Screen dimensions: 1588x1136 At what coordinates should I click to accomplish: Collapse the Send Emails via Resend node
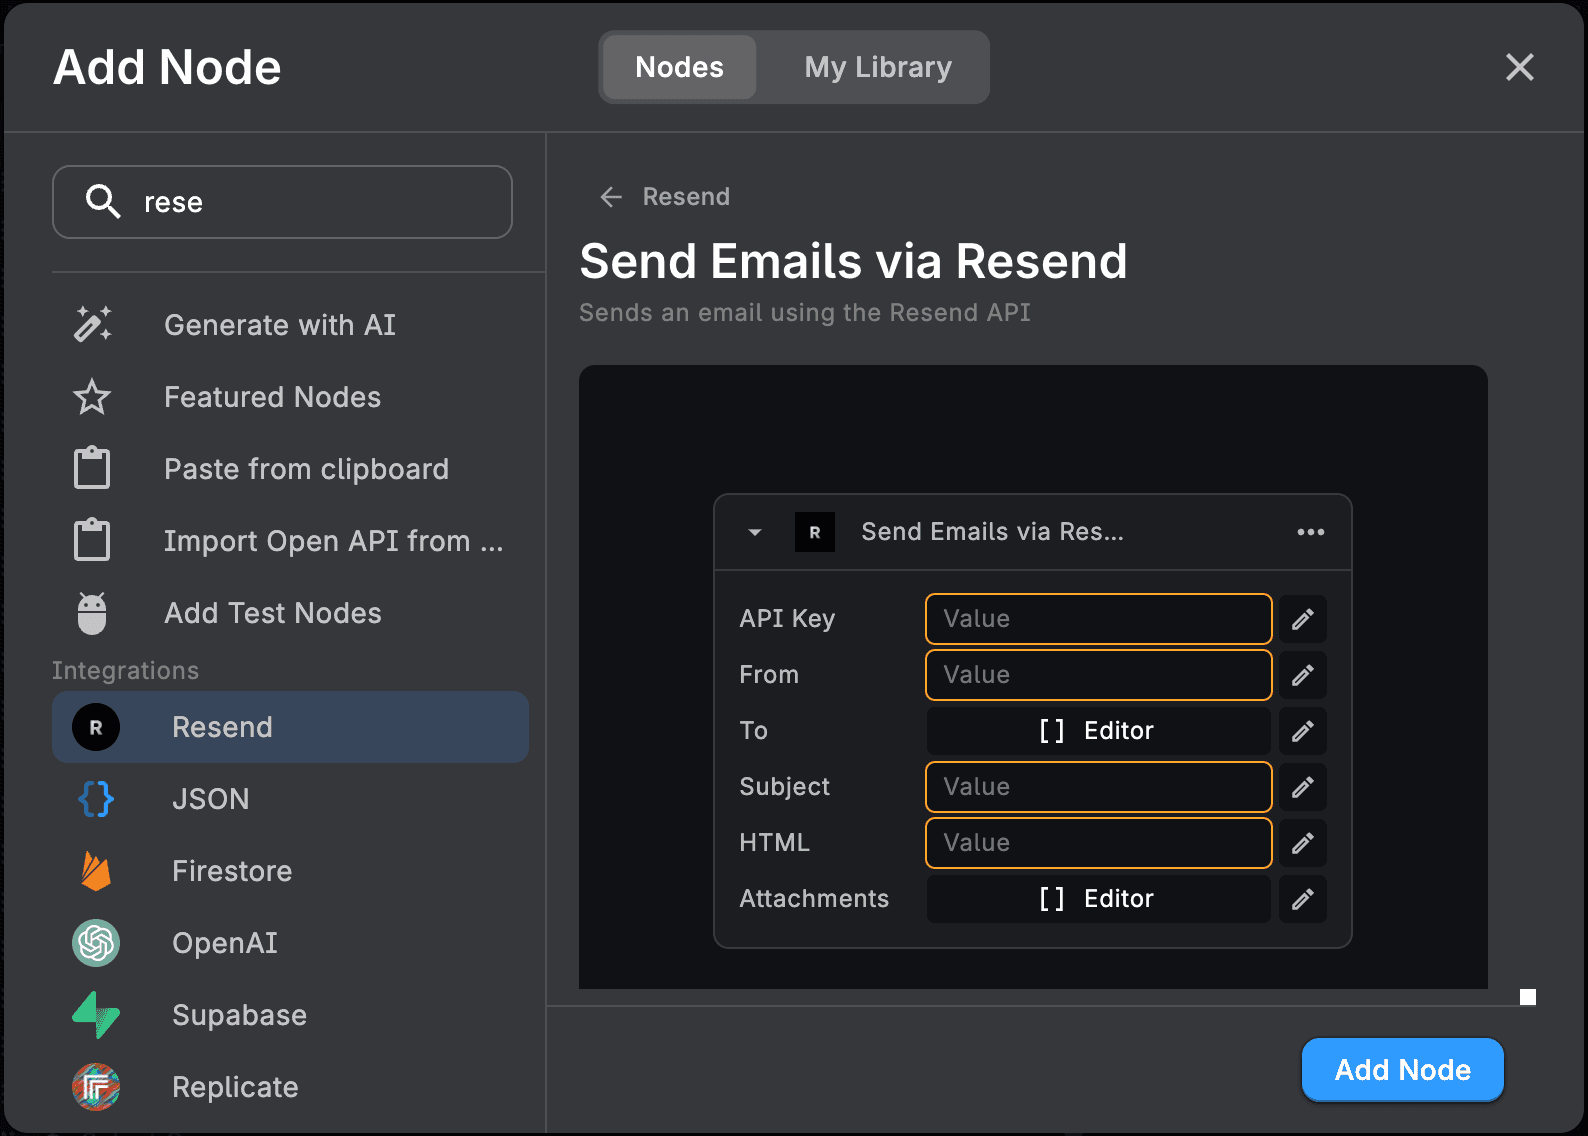click(x=755, y=532)
